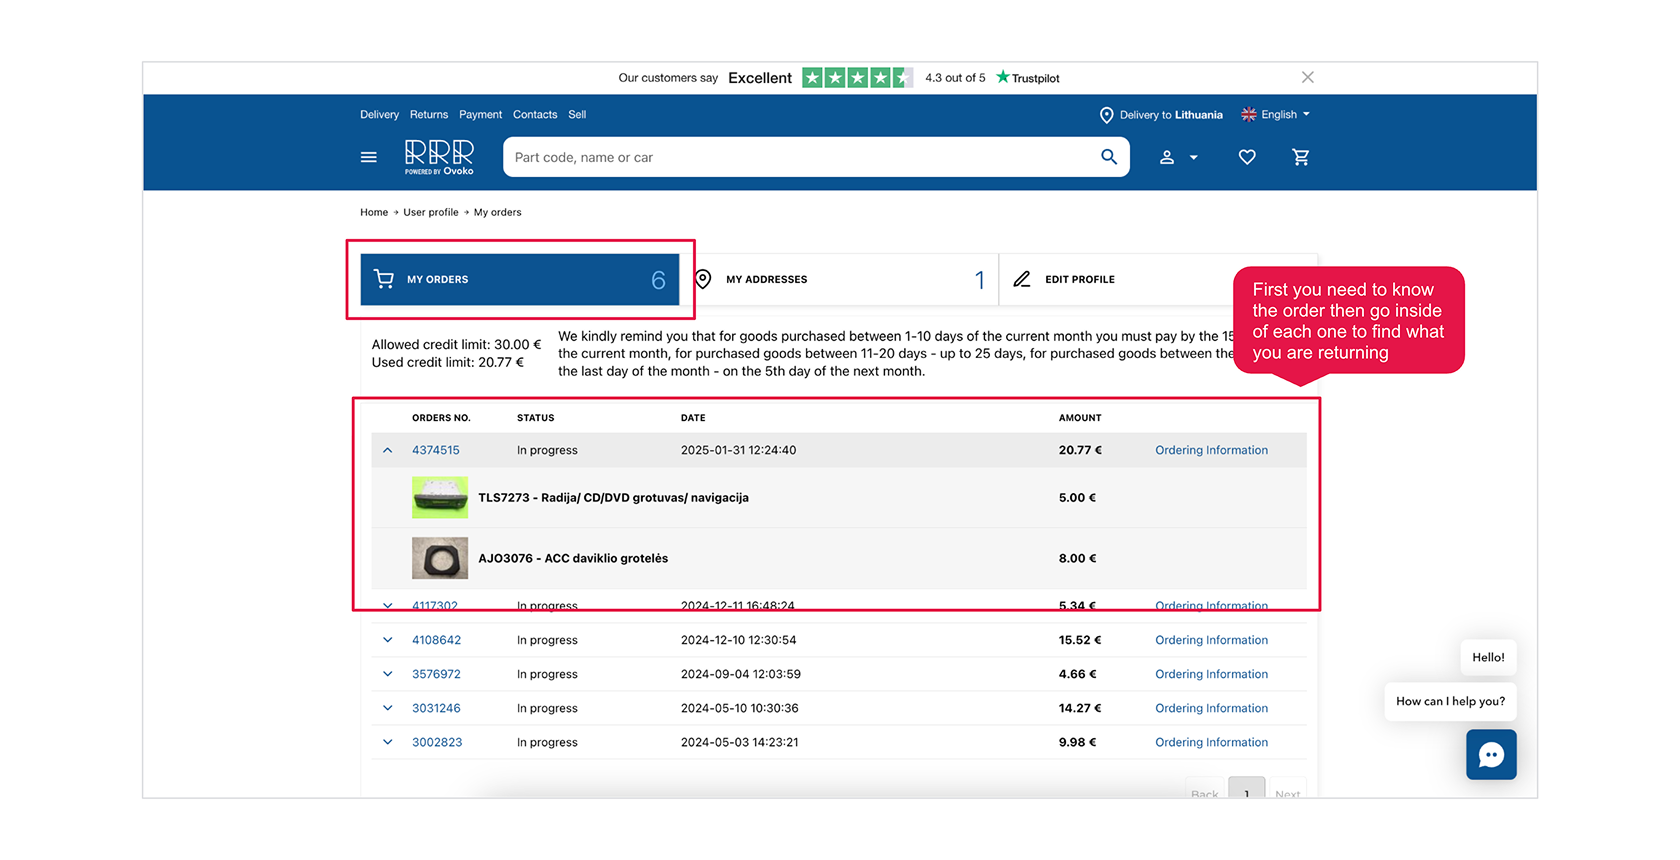1680x860 pixels.
Task: Open the Edit Profile tab
Action: [x=1080, y=280]
